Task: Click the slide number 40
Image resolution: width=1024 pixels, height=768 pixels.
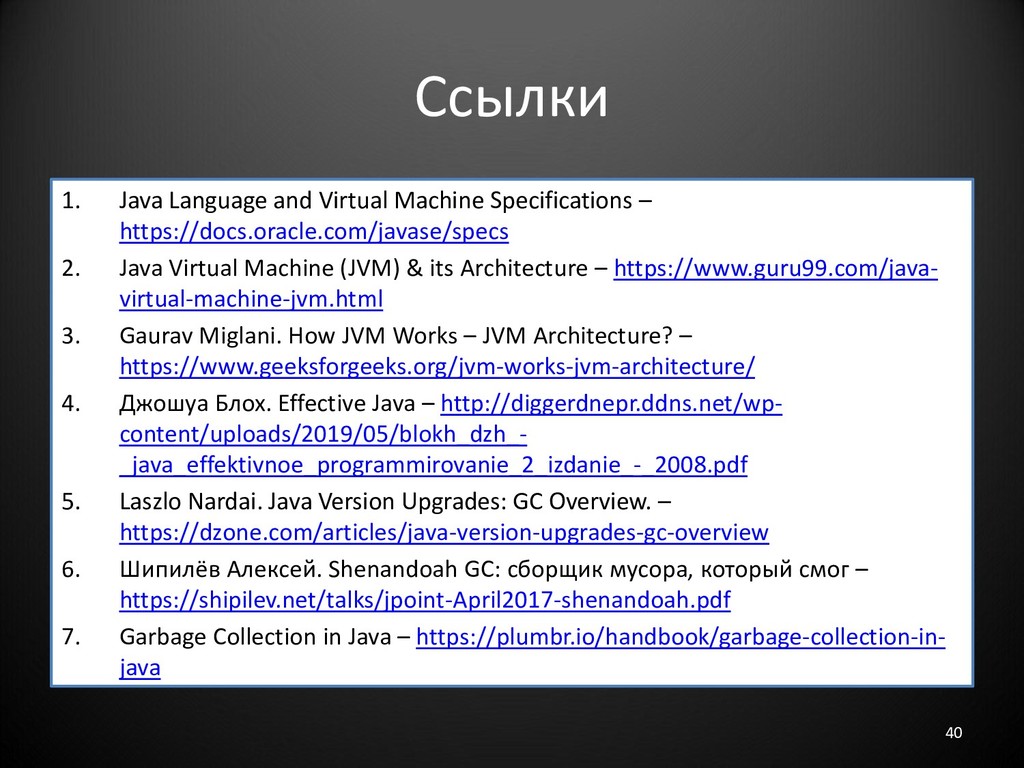Action: (953, 733)
